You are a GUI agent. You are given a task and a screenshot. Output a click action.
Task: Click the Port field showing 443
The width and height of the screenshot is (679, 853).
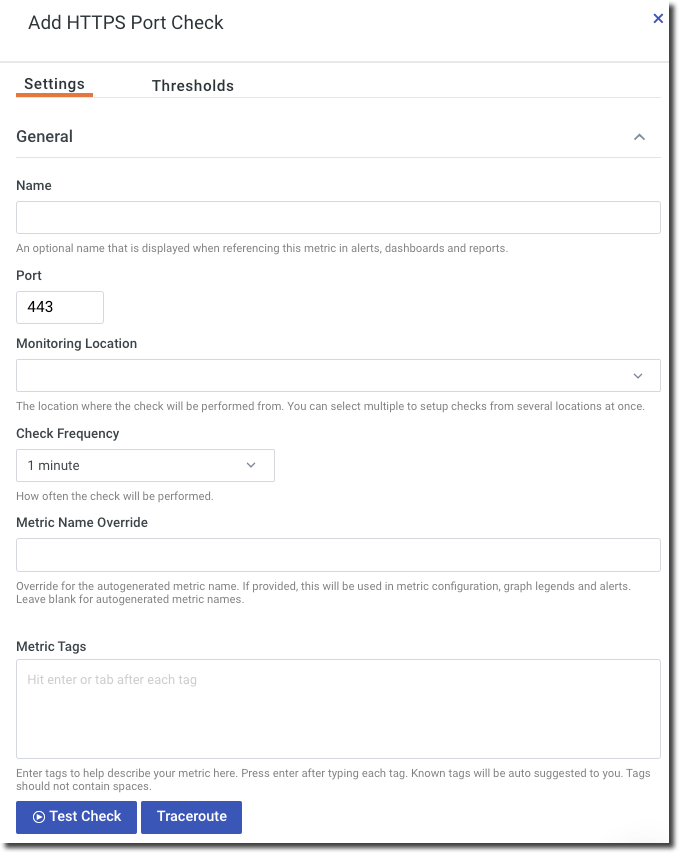(60, 308)
